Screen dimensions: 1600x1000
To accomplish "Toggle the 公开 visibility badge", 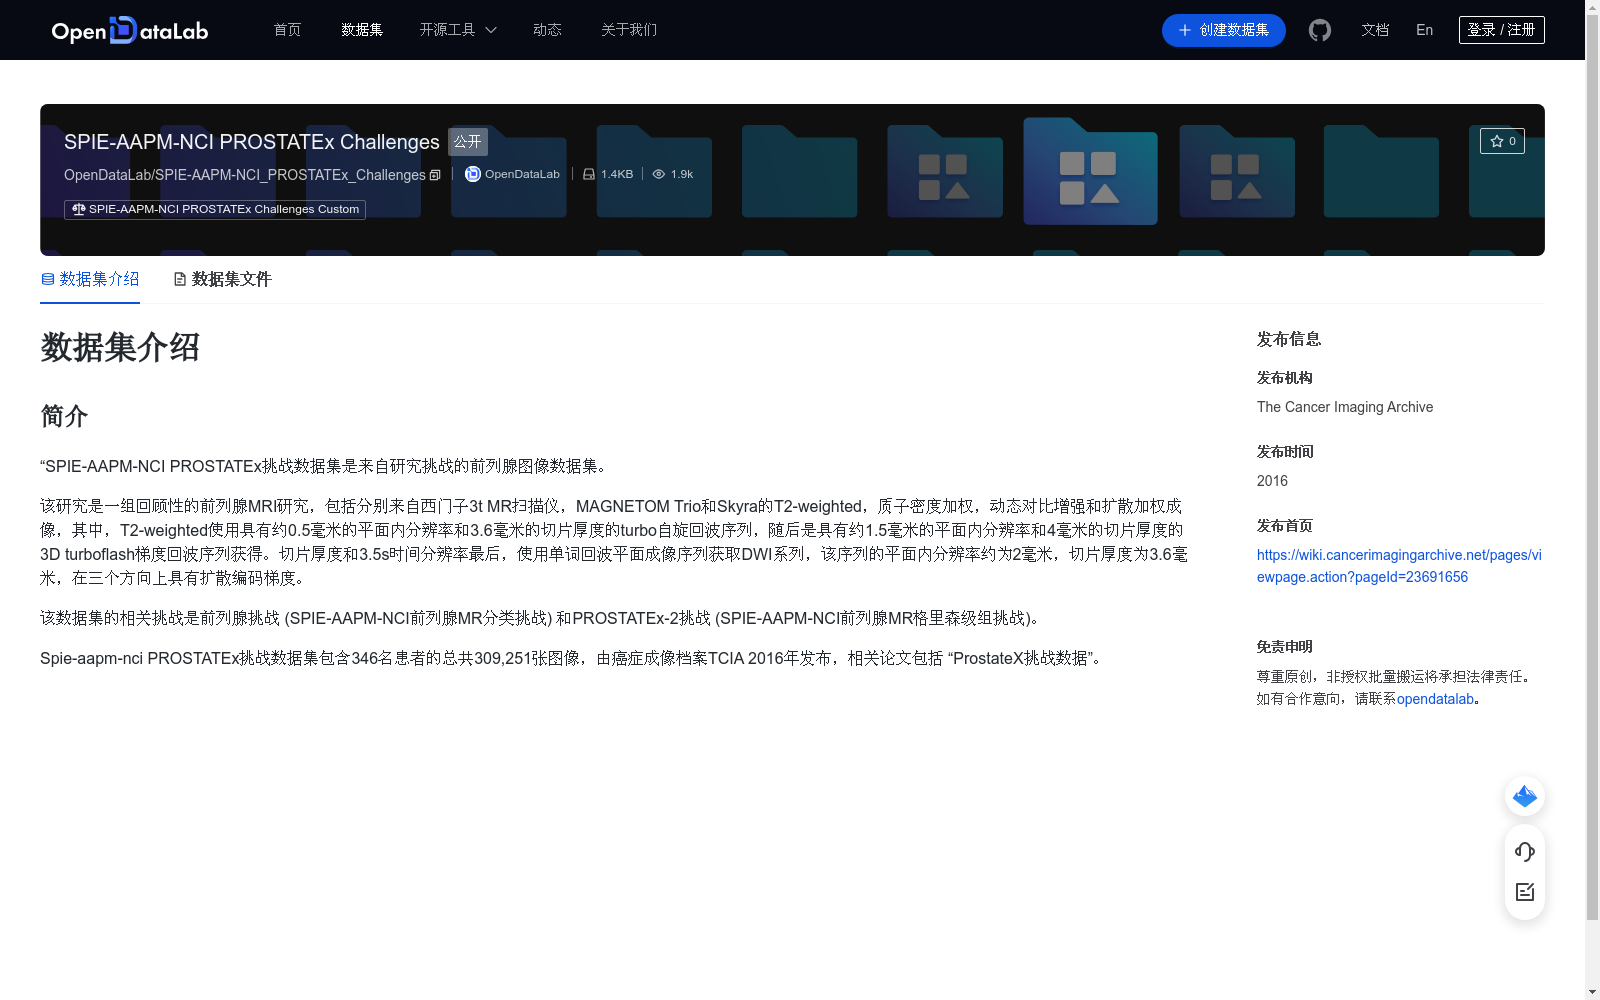I will tap(467, 142).
